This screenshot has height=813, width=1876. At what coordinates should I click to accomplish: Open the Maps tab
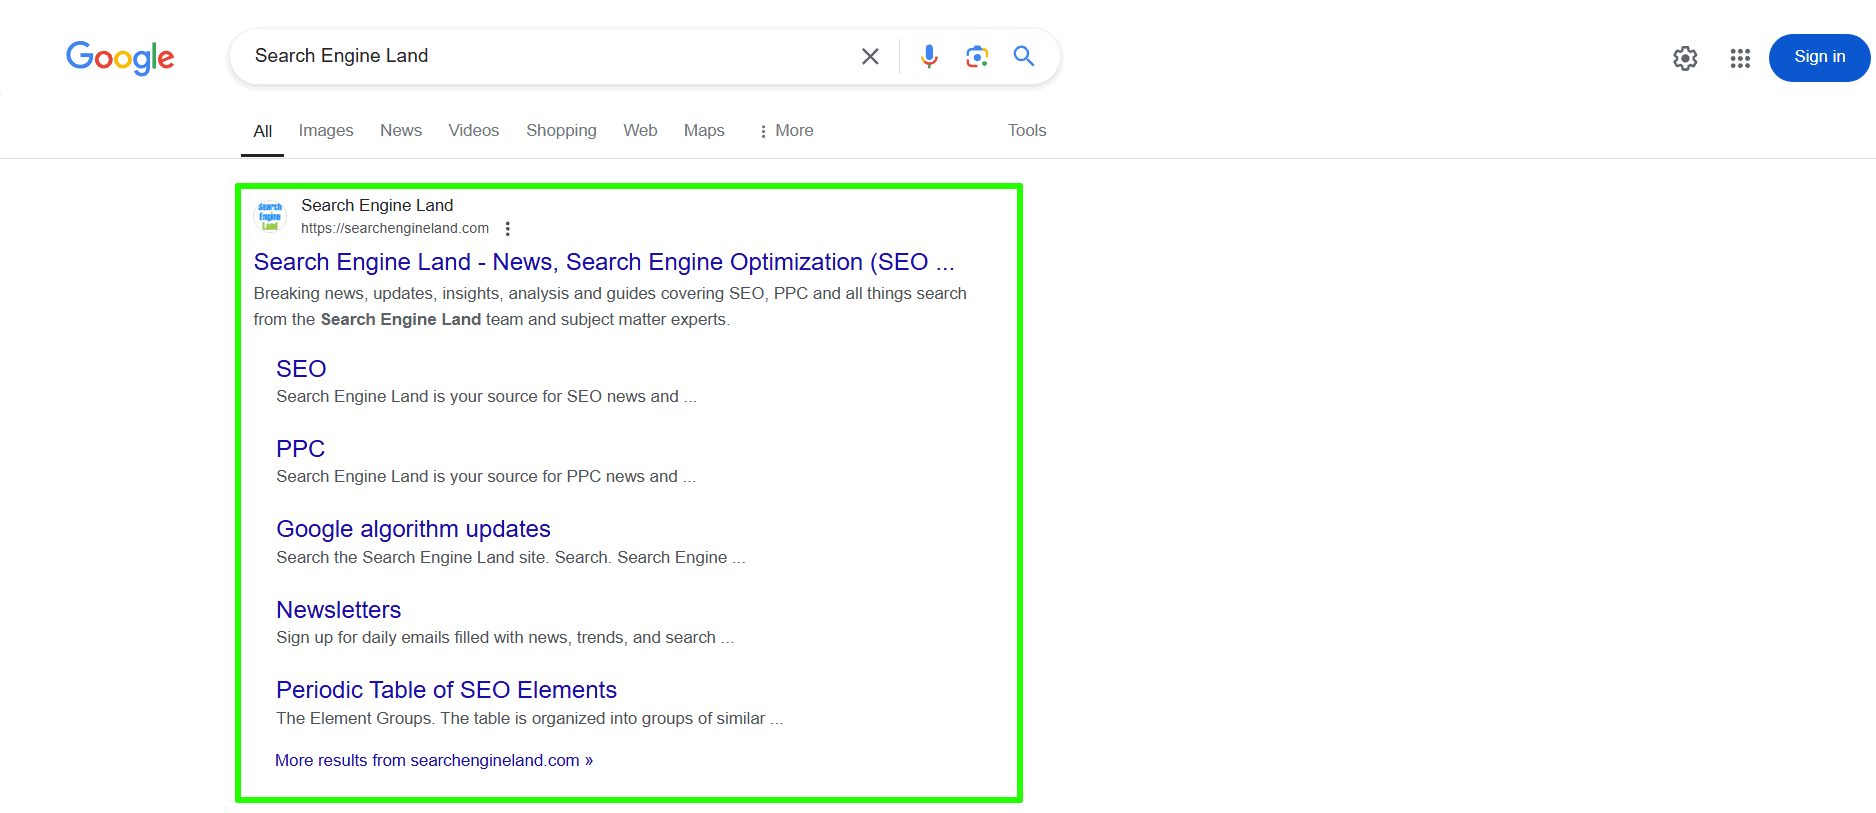[704, 131]
